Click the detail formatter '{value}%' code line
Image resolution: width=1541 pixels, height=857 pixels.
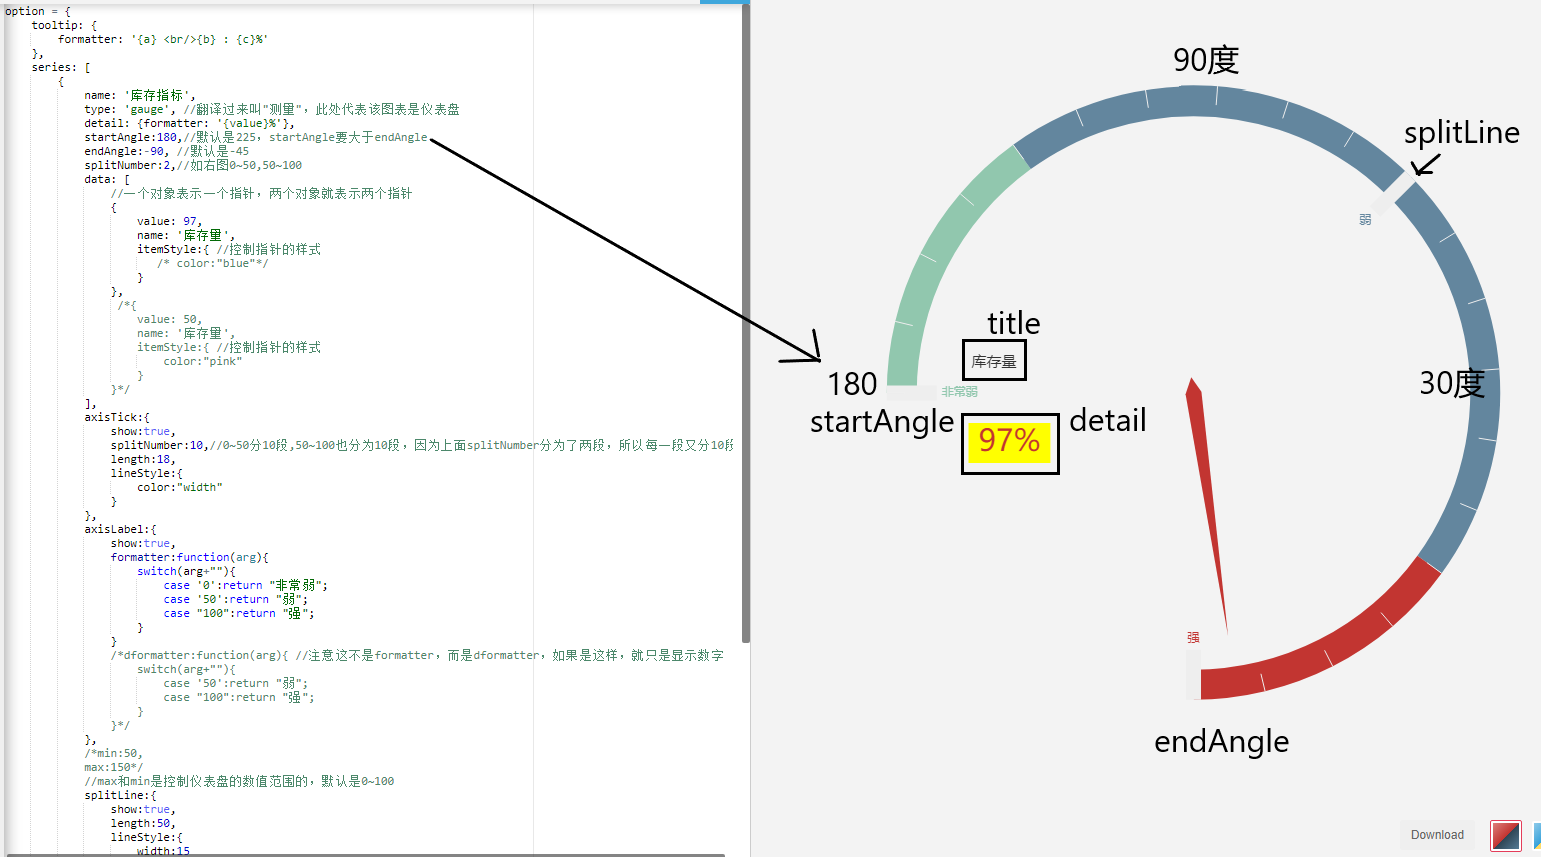[x=189, y=123]
